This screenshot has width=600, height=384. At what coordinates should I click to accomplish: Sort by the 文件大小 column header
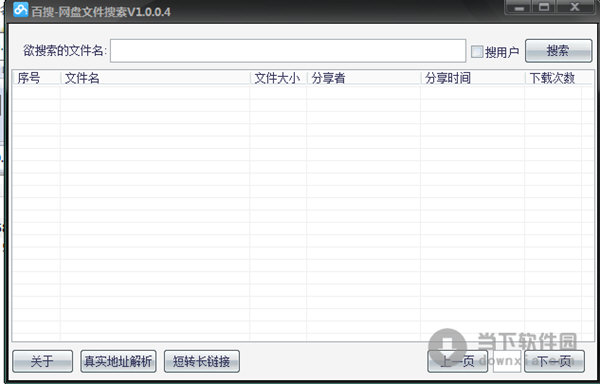click(278, 78)
